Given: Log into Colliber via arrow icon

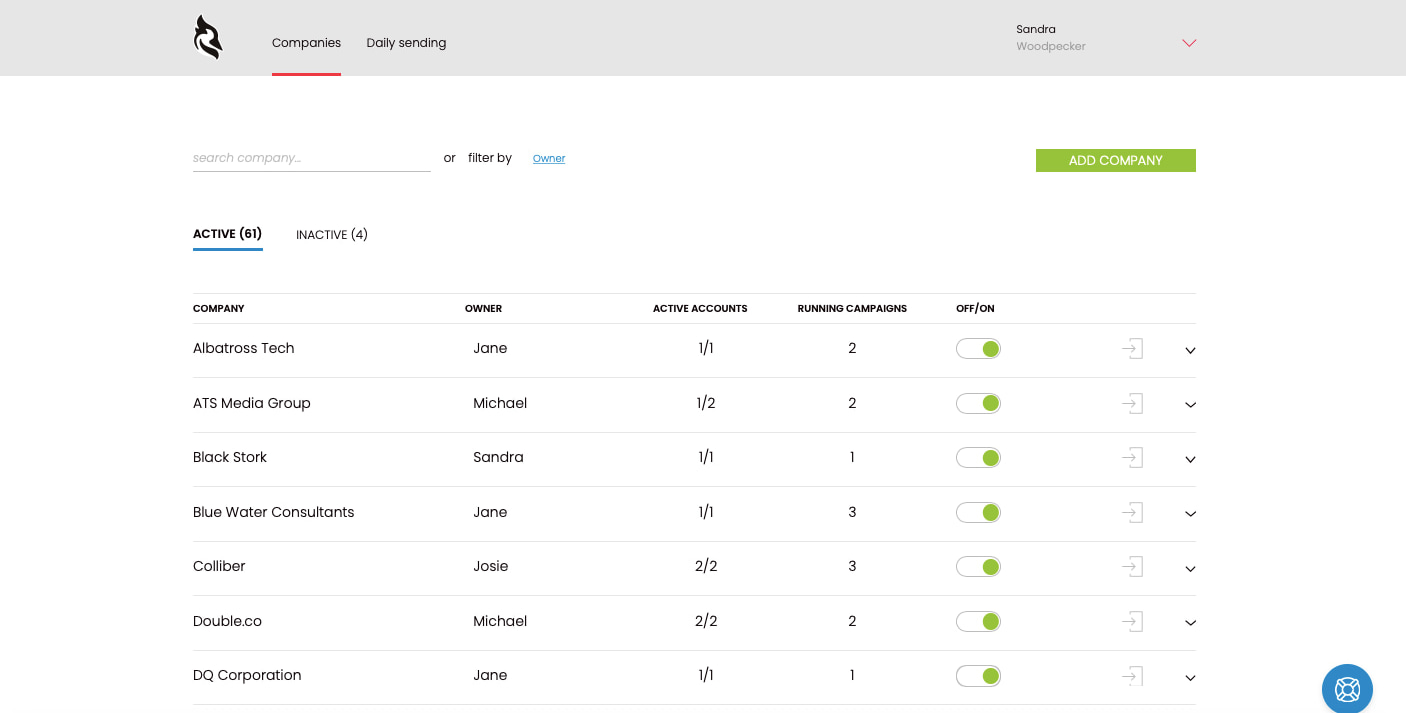Looking at the screenshot, I should [x=1132, y=567].
